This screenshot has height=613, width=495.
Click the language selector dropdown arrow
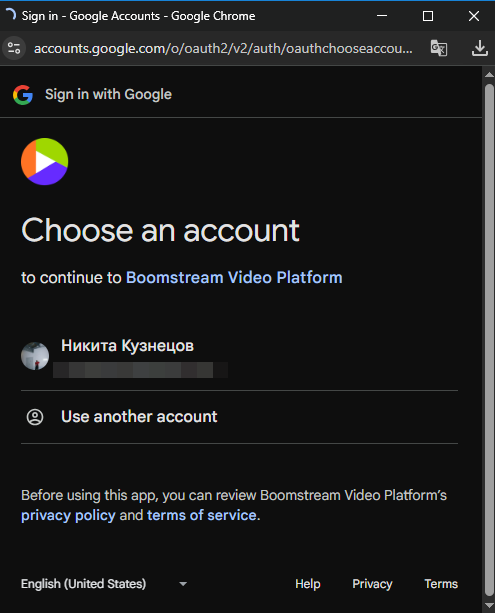(x=183, y=584)
